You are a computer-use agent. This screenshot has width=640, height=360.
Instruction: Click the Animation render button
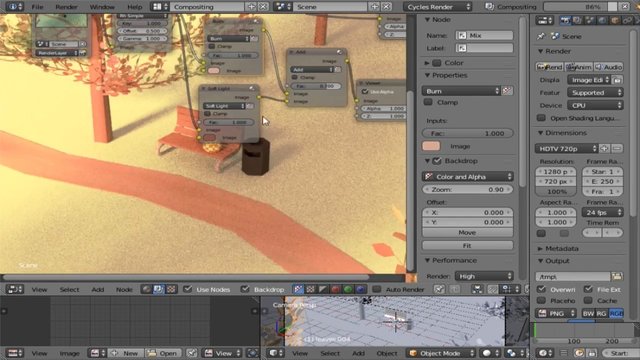click(579, 67)
